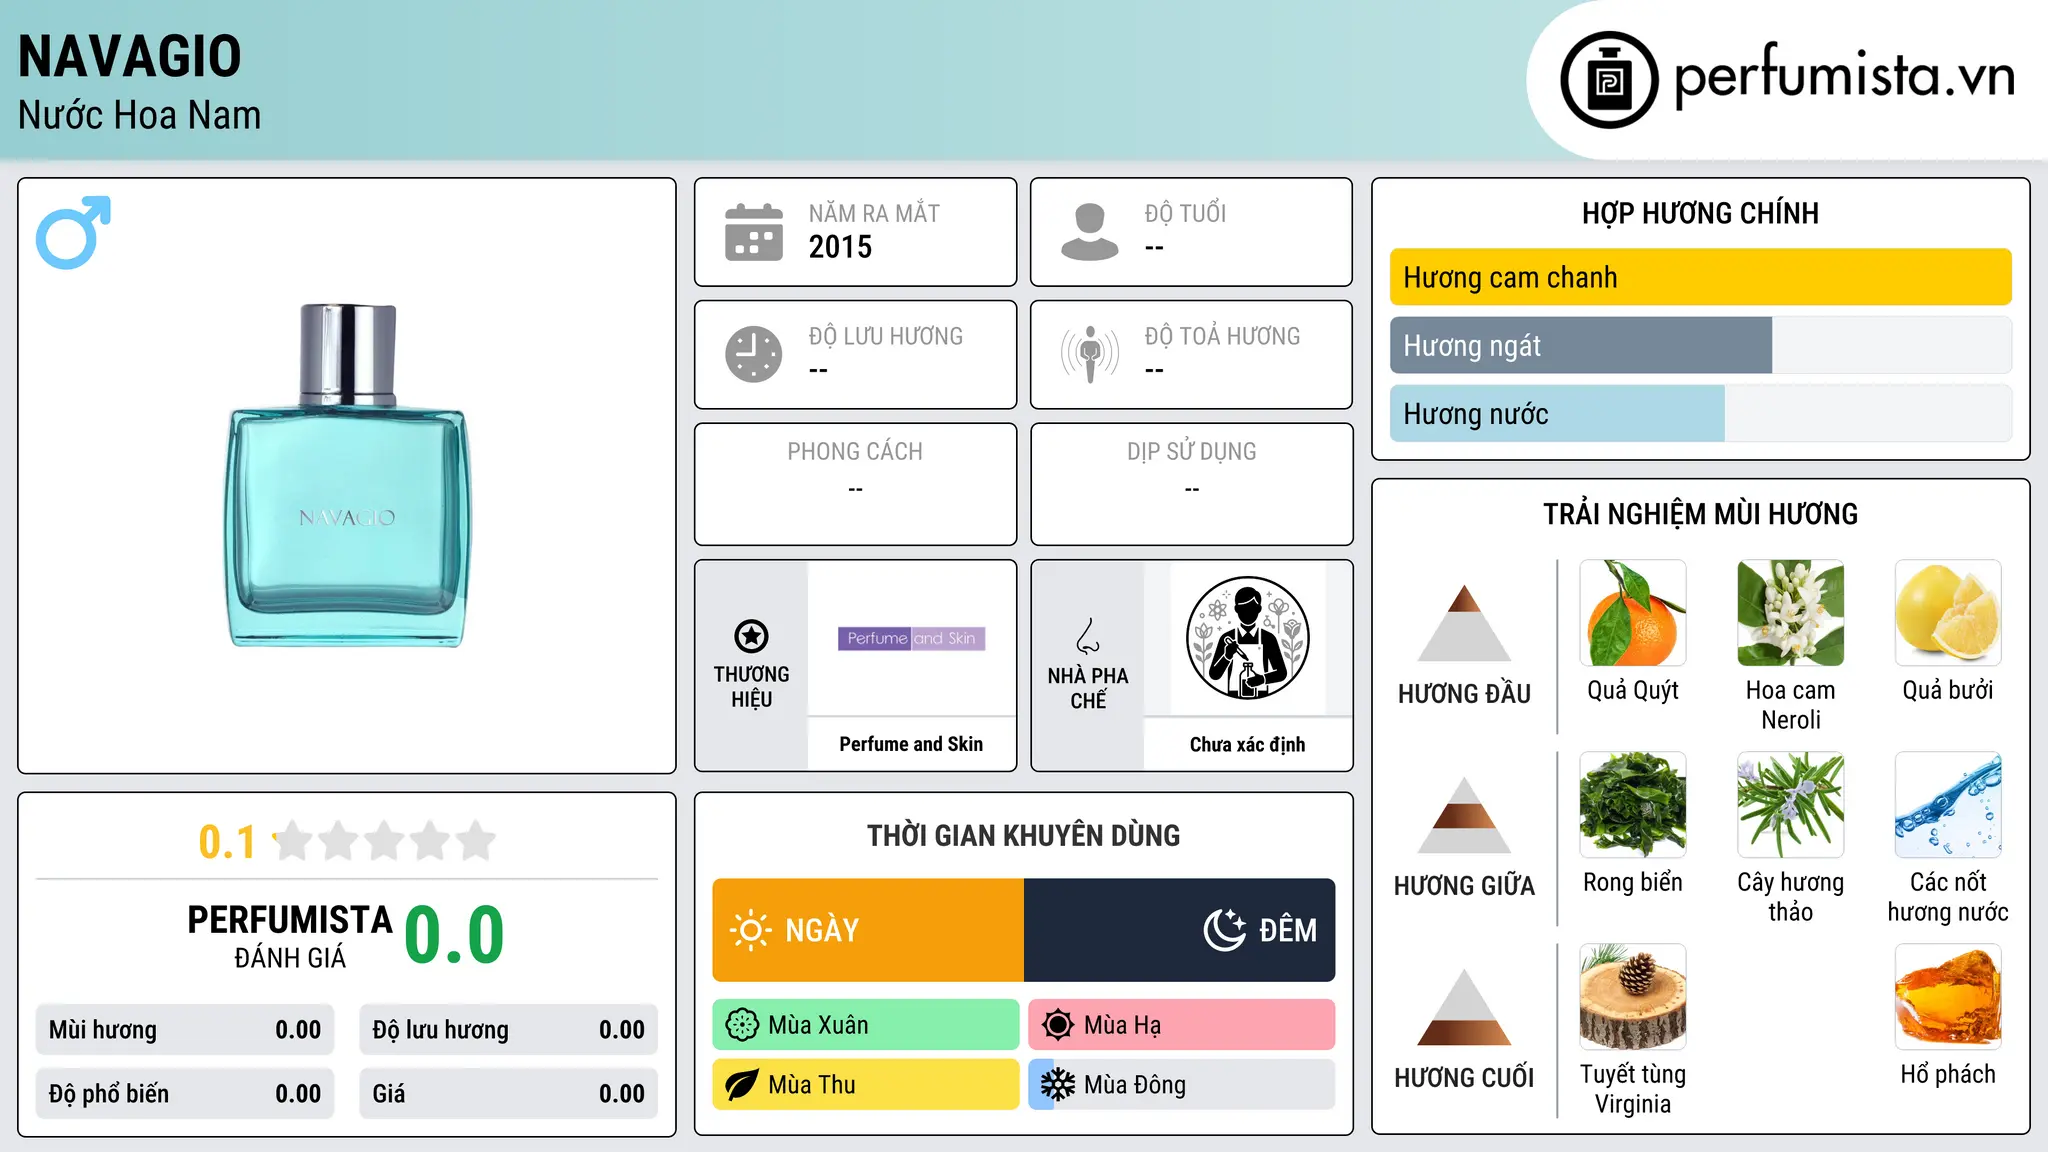This screenshot has width=2048, height=1152.
Task: Click the Thời gian khuyên dùng heading
Action: pos(1023,835)
